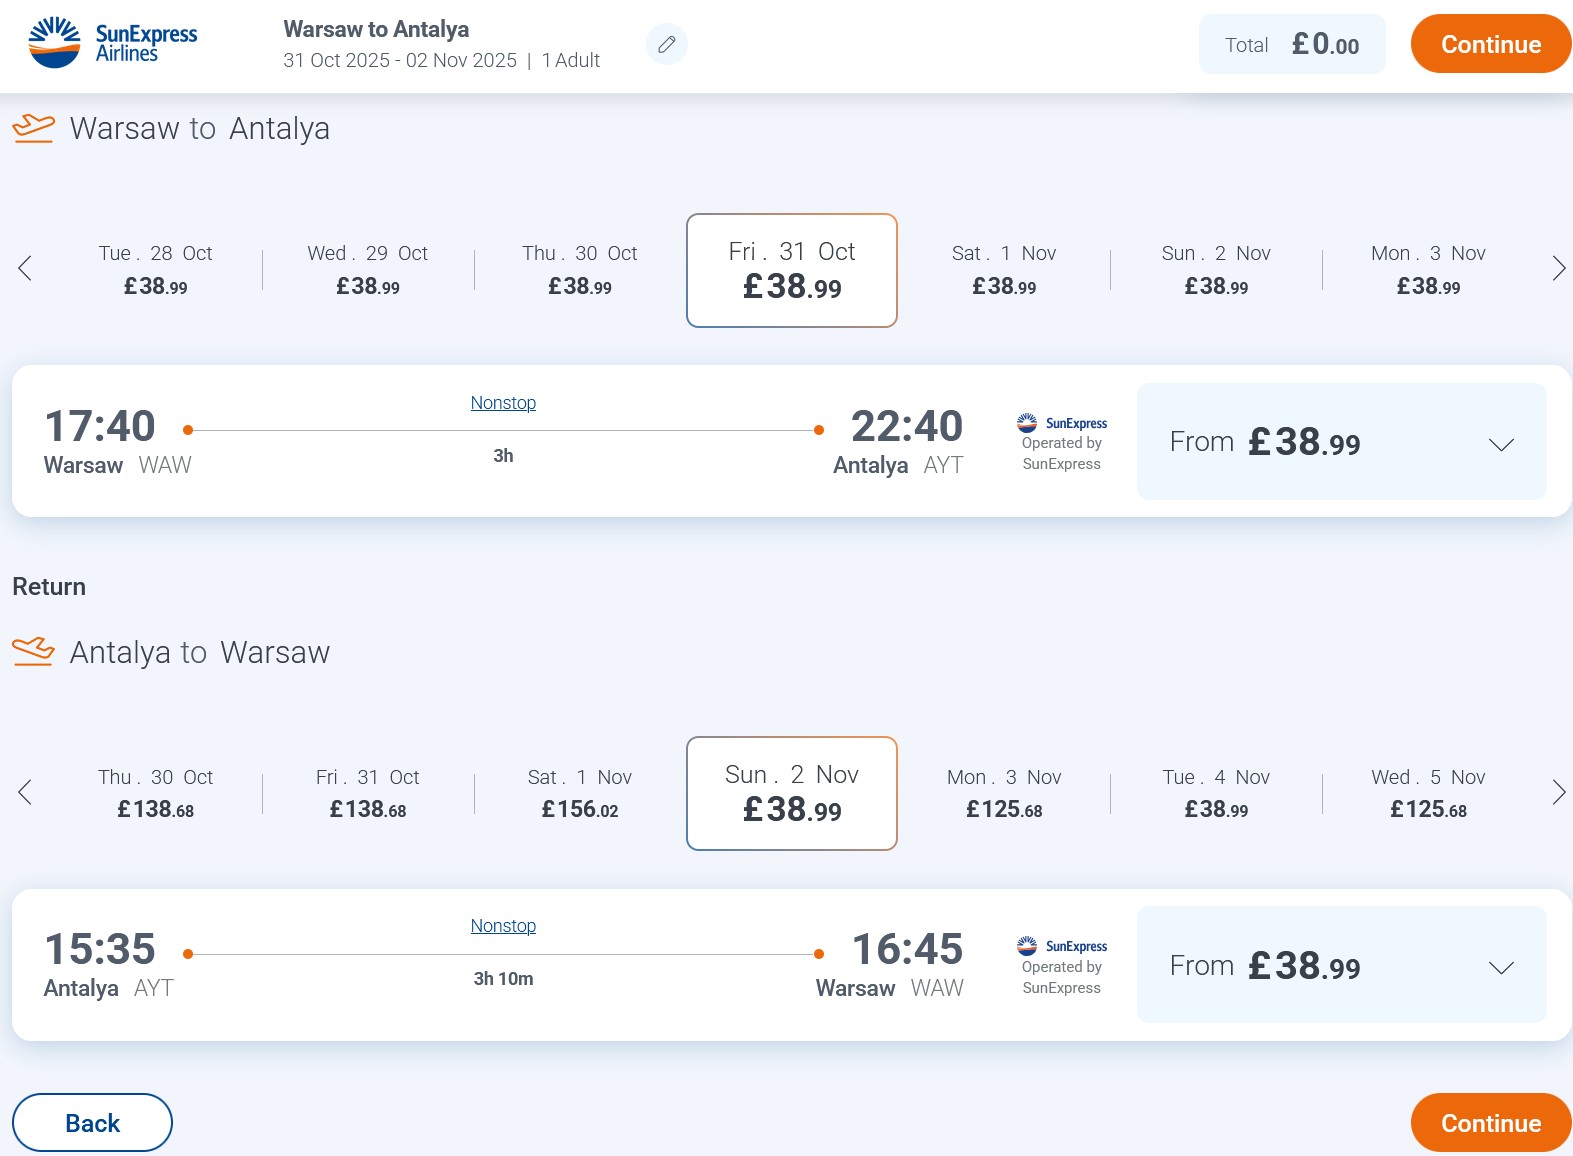The width and height of the screenshot is (1573, 1156).
Task: Click the top Continue button
Action: 1490,44
